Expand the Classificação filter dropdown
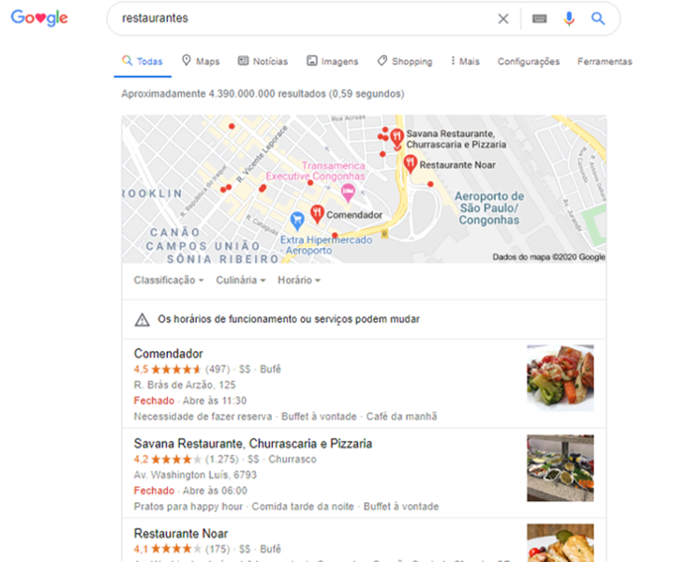 [168, 280]
